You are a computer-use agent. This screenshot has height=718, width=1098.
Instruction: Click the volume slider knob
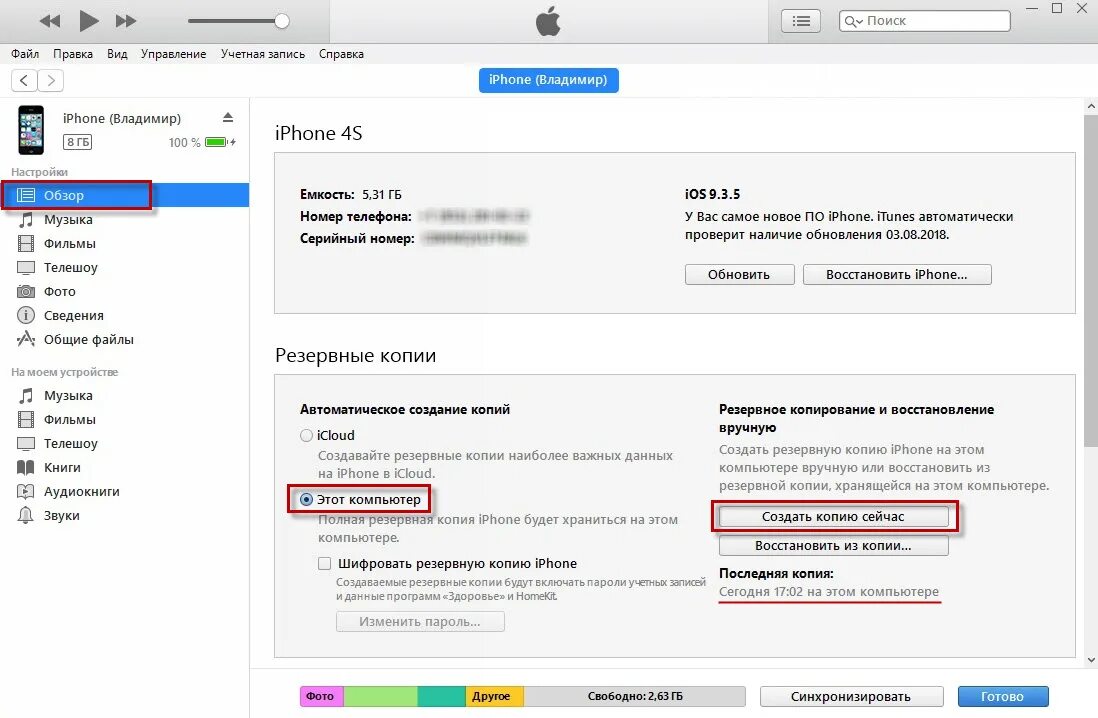click(x=282, y=21)
